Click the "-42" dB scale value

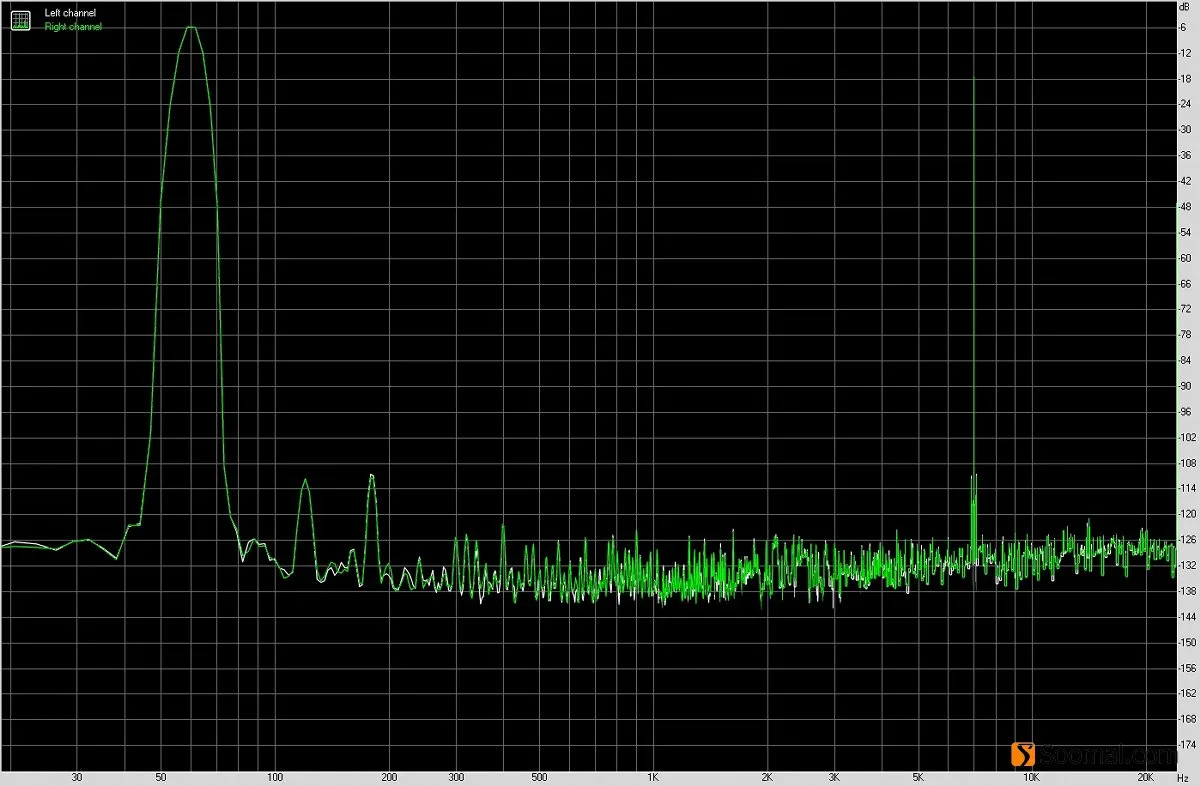(1185, 181)
